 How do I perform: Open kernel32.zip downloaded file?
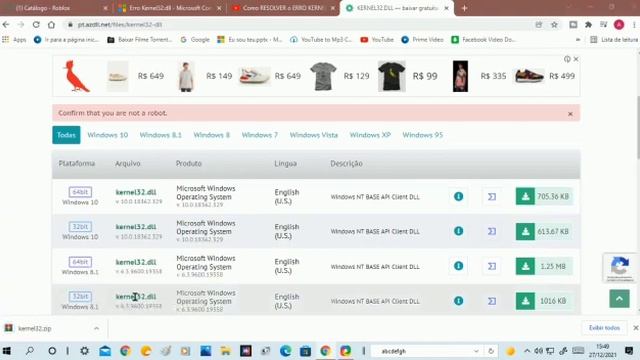(35, 328)
